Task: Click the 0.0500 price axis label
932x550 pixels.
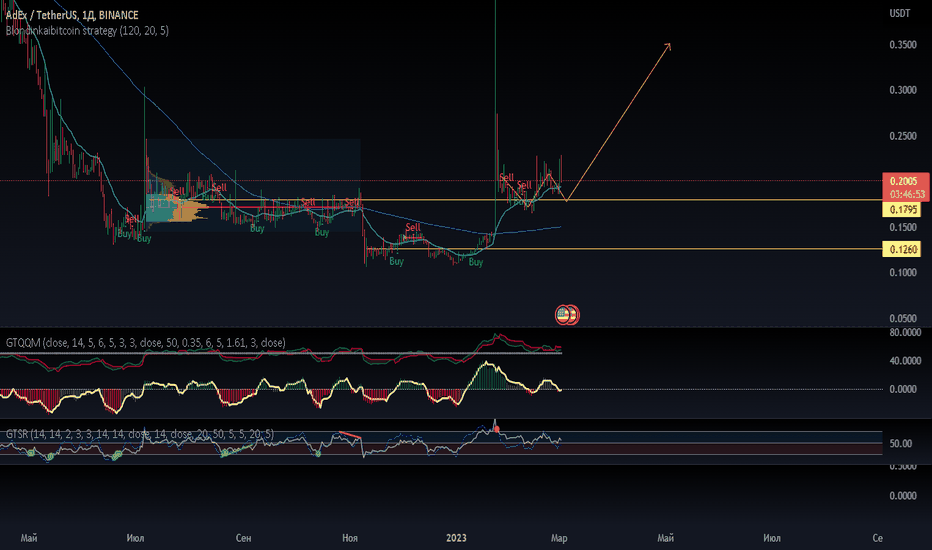Action: point(903,318)
